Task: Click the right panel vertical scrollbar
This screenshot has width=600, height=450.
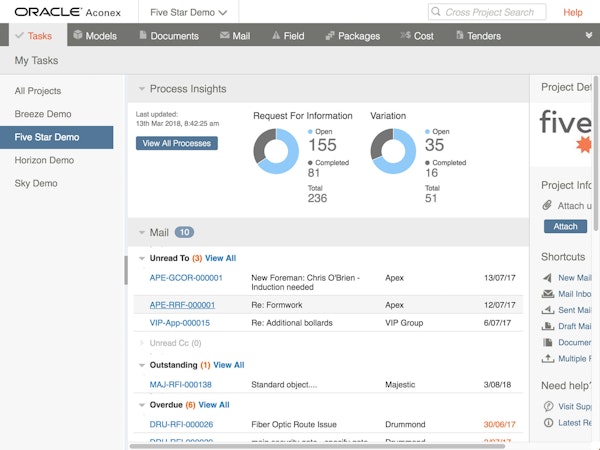Action: (x=596, y=153)
